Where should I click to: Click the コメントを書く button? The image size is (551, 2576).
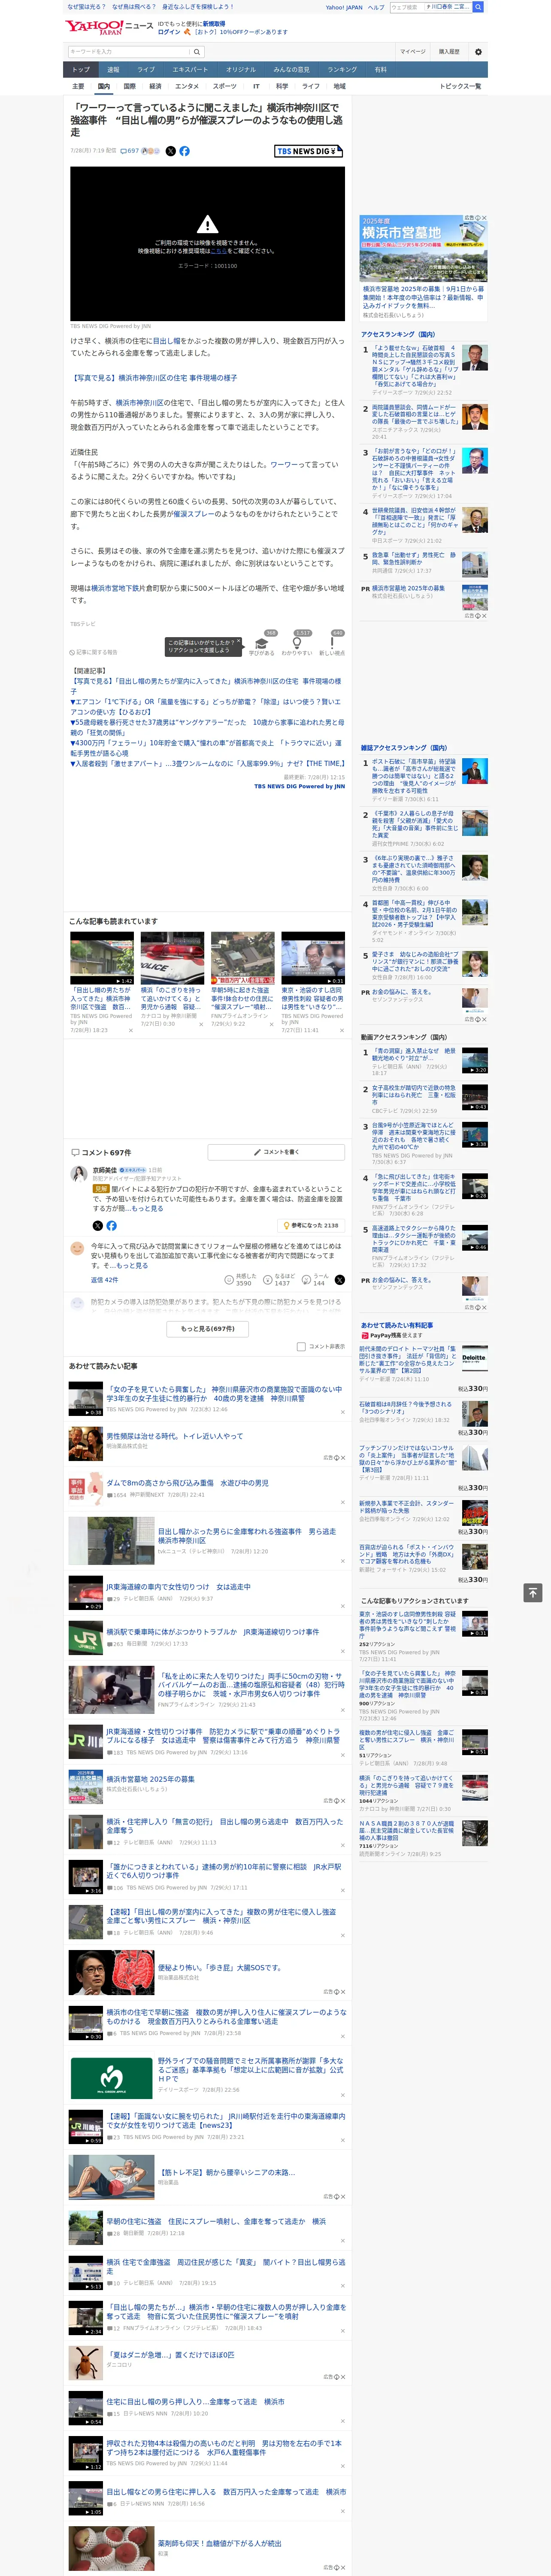click(x=276, y=1152)
